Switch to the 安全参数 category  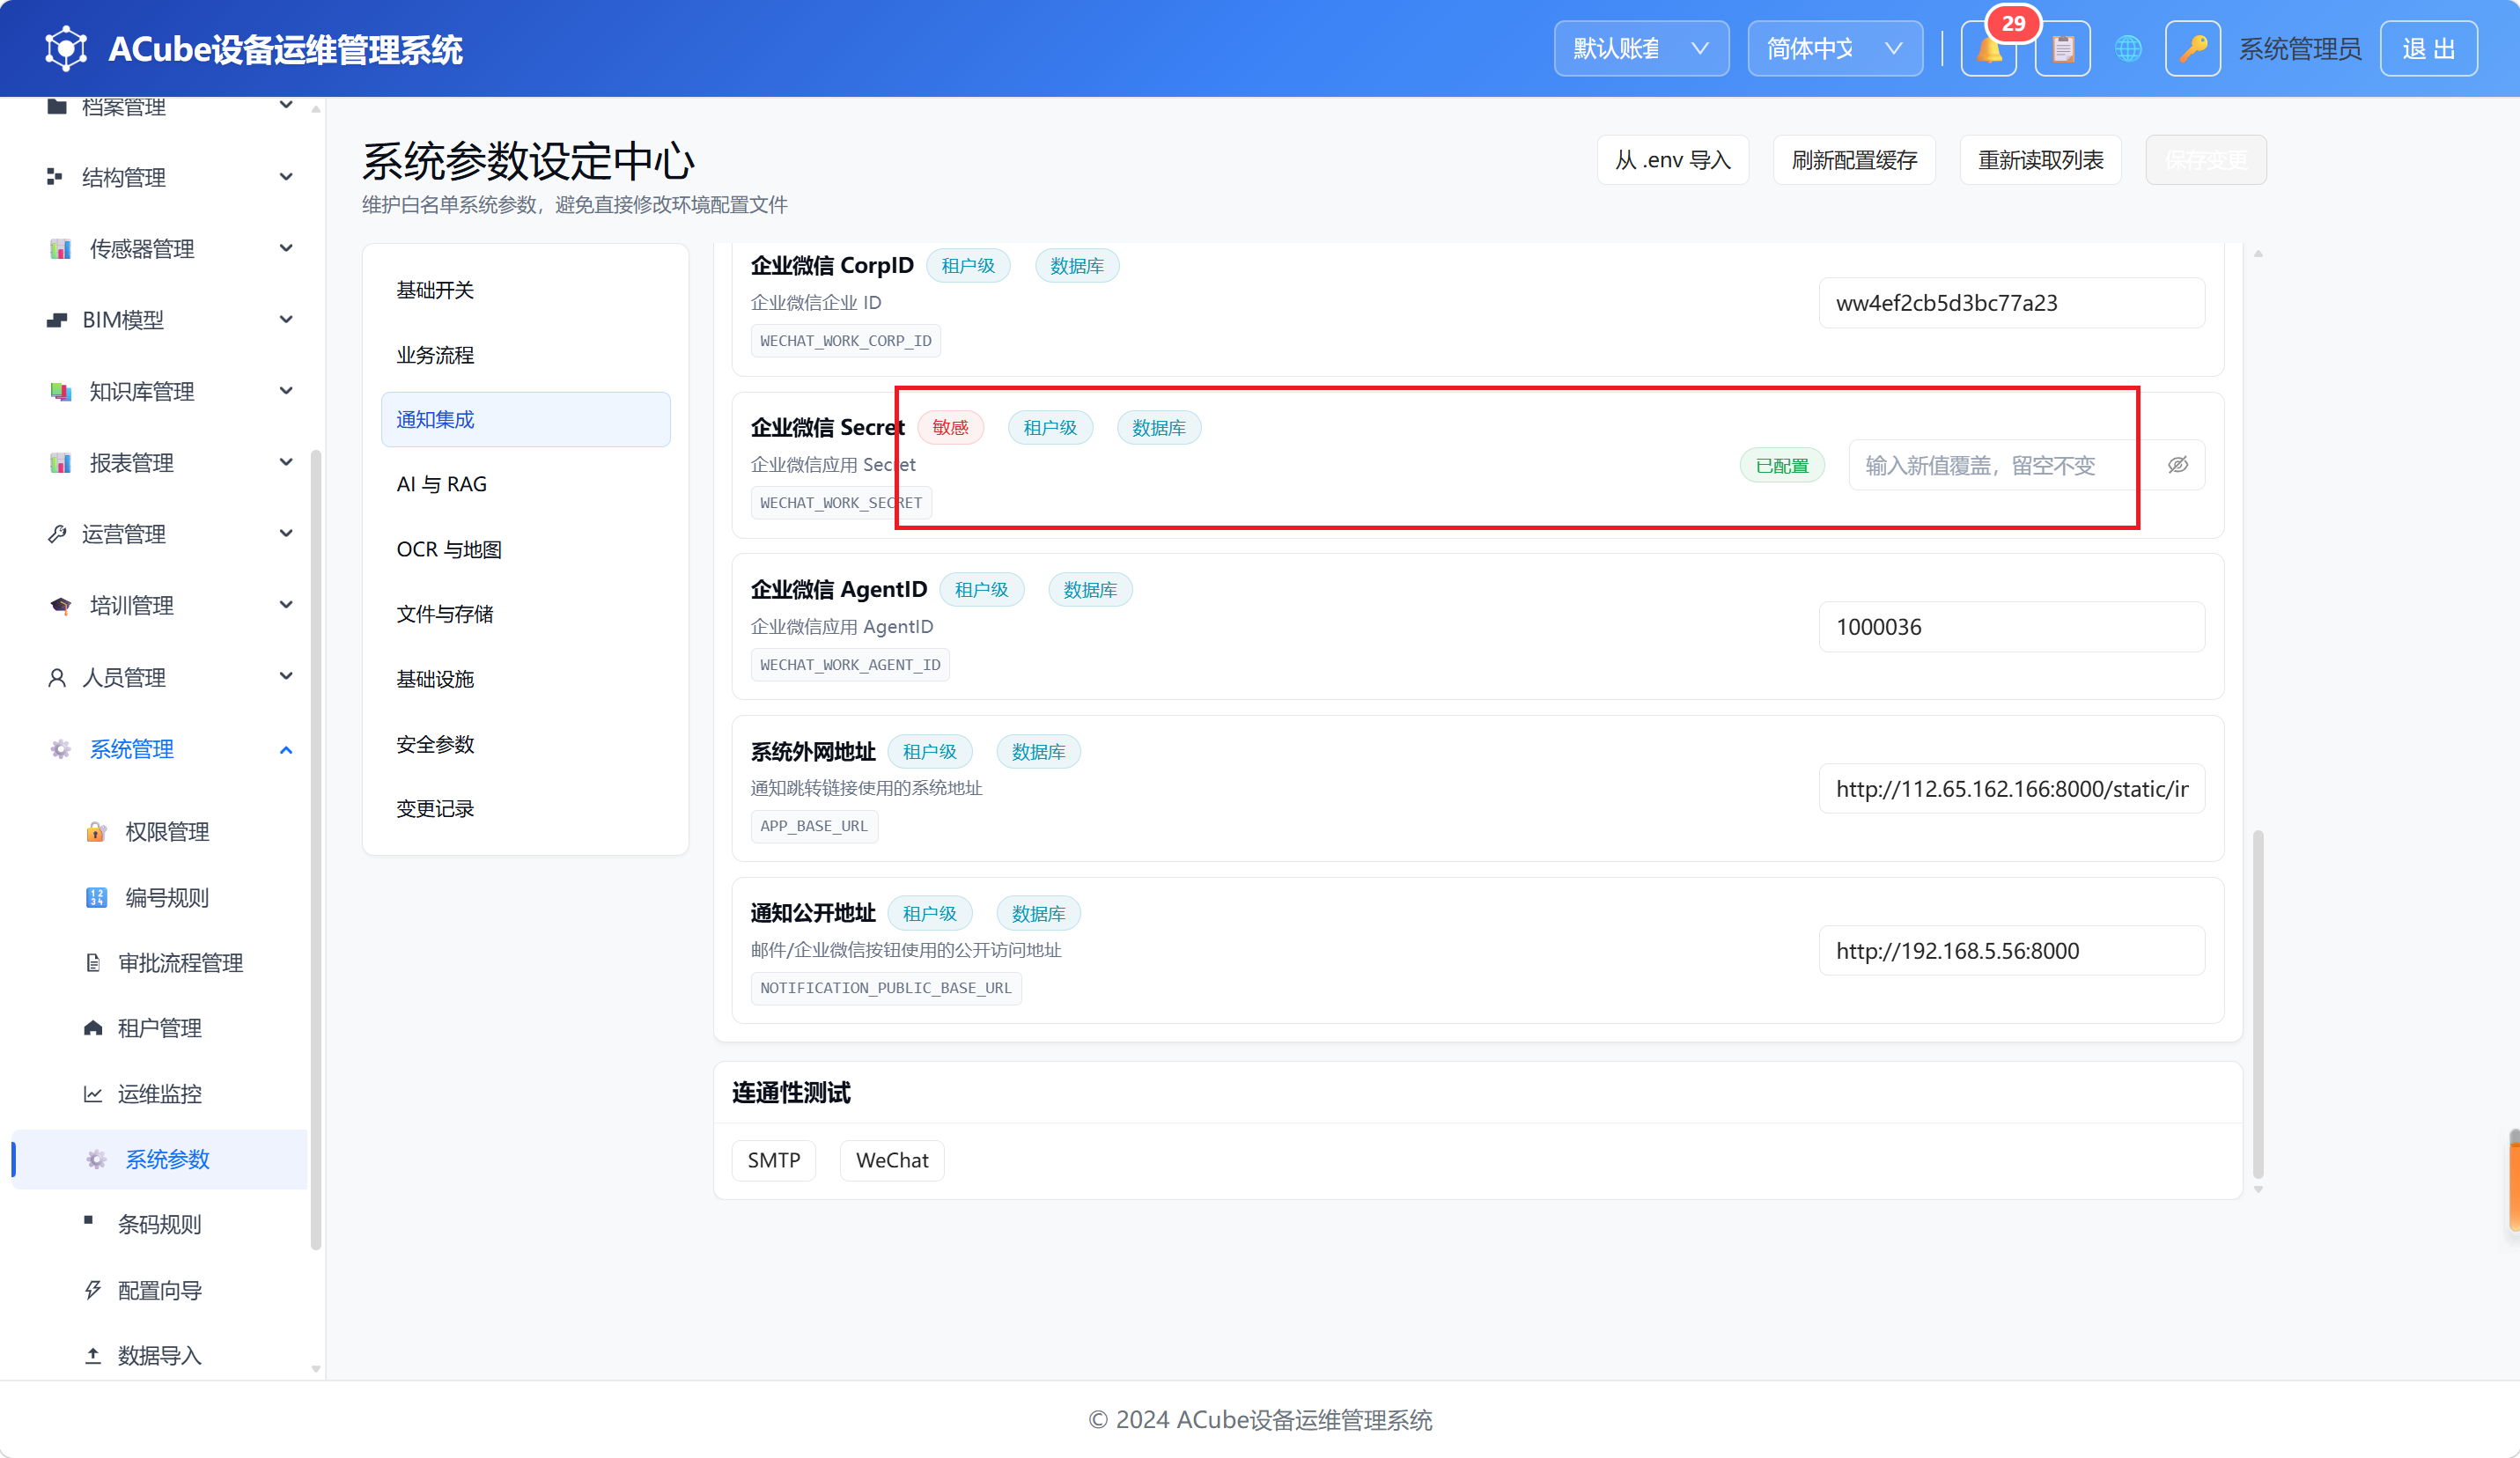pos(525,744)
